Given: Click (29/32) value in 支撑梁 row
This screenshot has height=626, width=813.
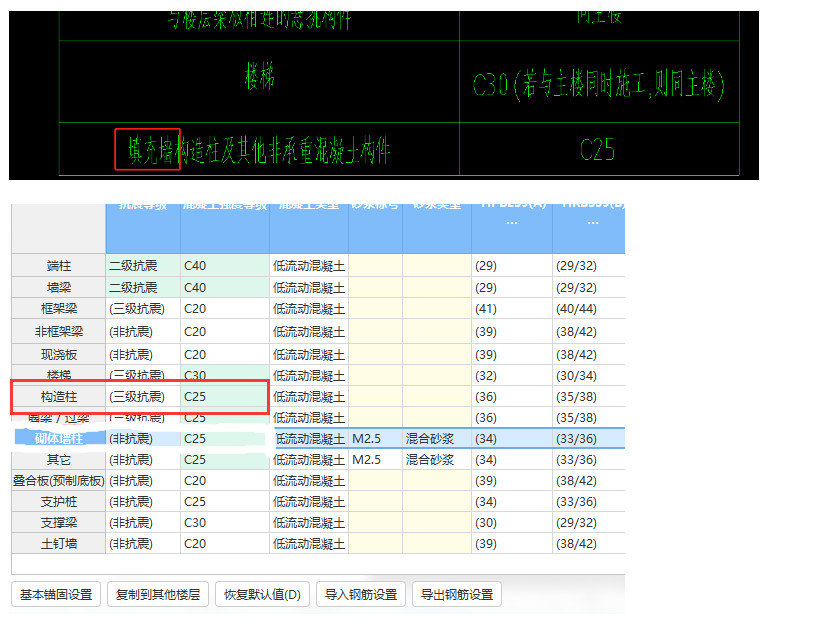Looking at the screenshot, I should coord(588,523).
